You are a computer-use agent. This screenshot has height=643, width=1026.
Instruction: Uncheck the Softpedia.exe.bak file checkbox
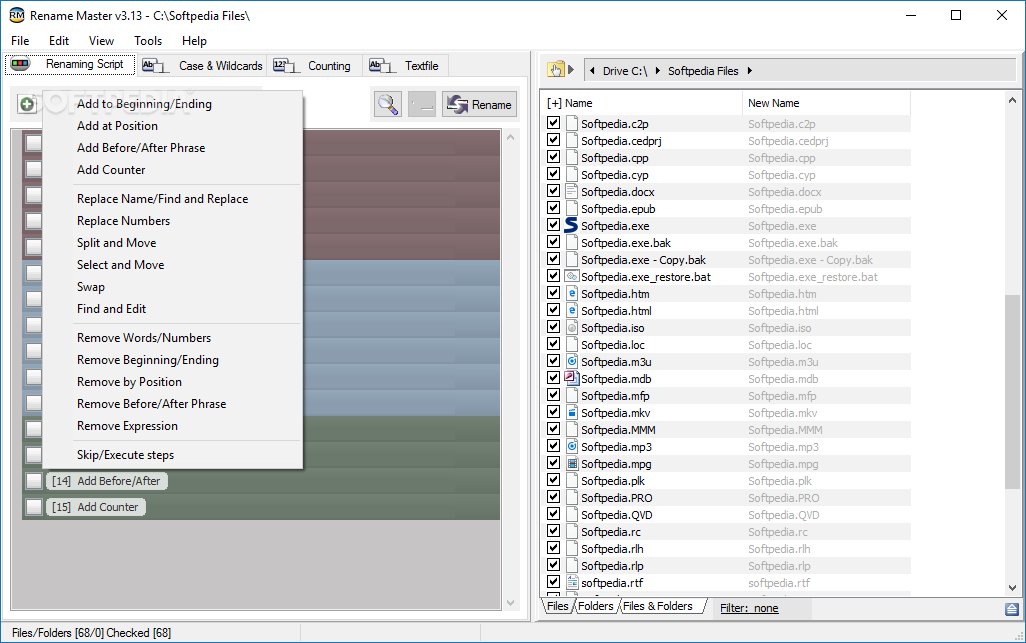click(554, 242)
